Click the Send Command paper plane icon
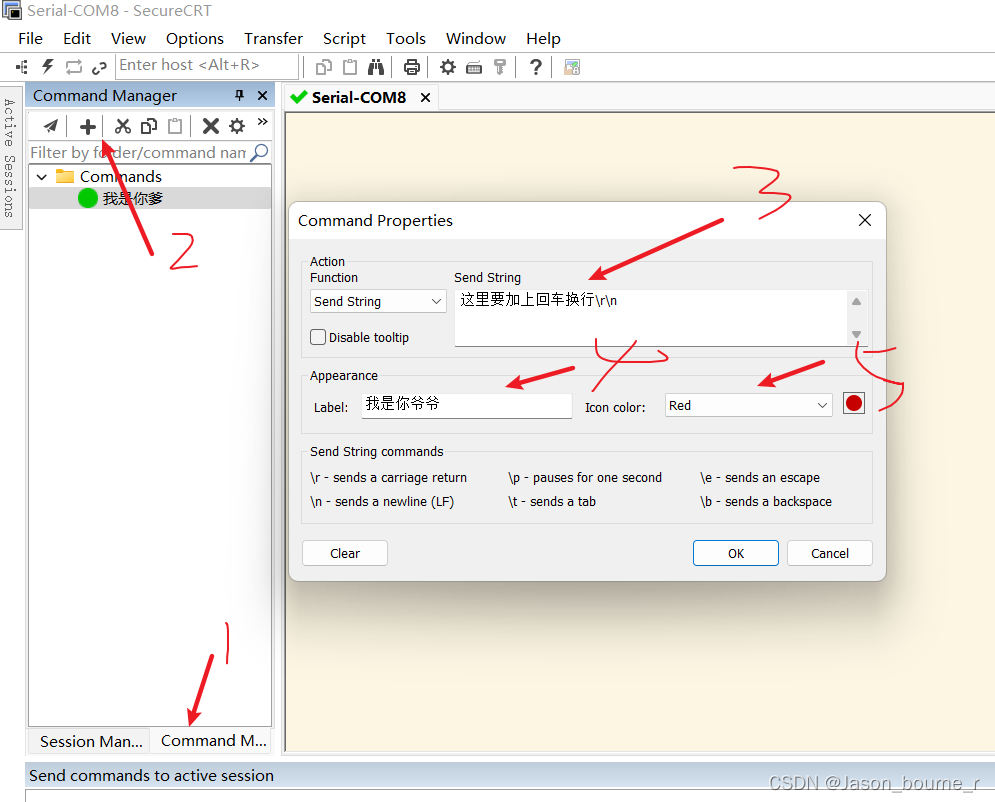995x802 pixels. coord(51,126)
